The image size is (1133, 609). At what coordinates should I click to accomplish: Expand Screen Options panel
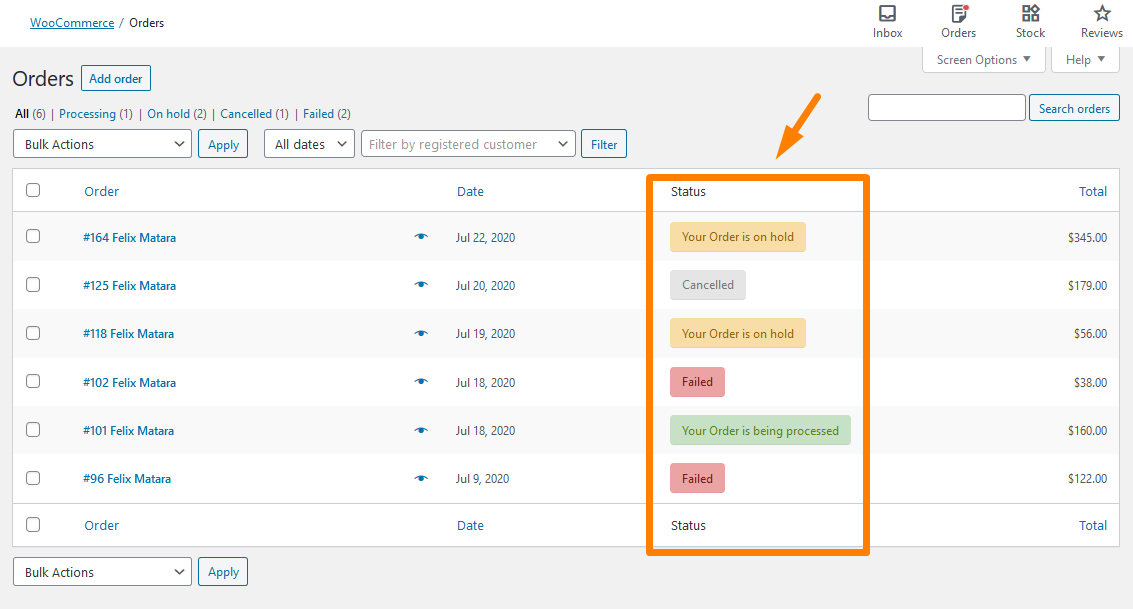pos(983,60)
